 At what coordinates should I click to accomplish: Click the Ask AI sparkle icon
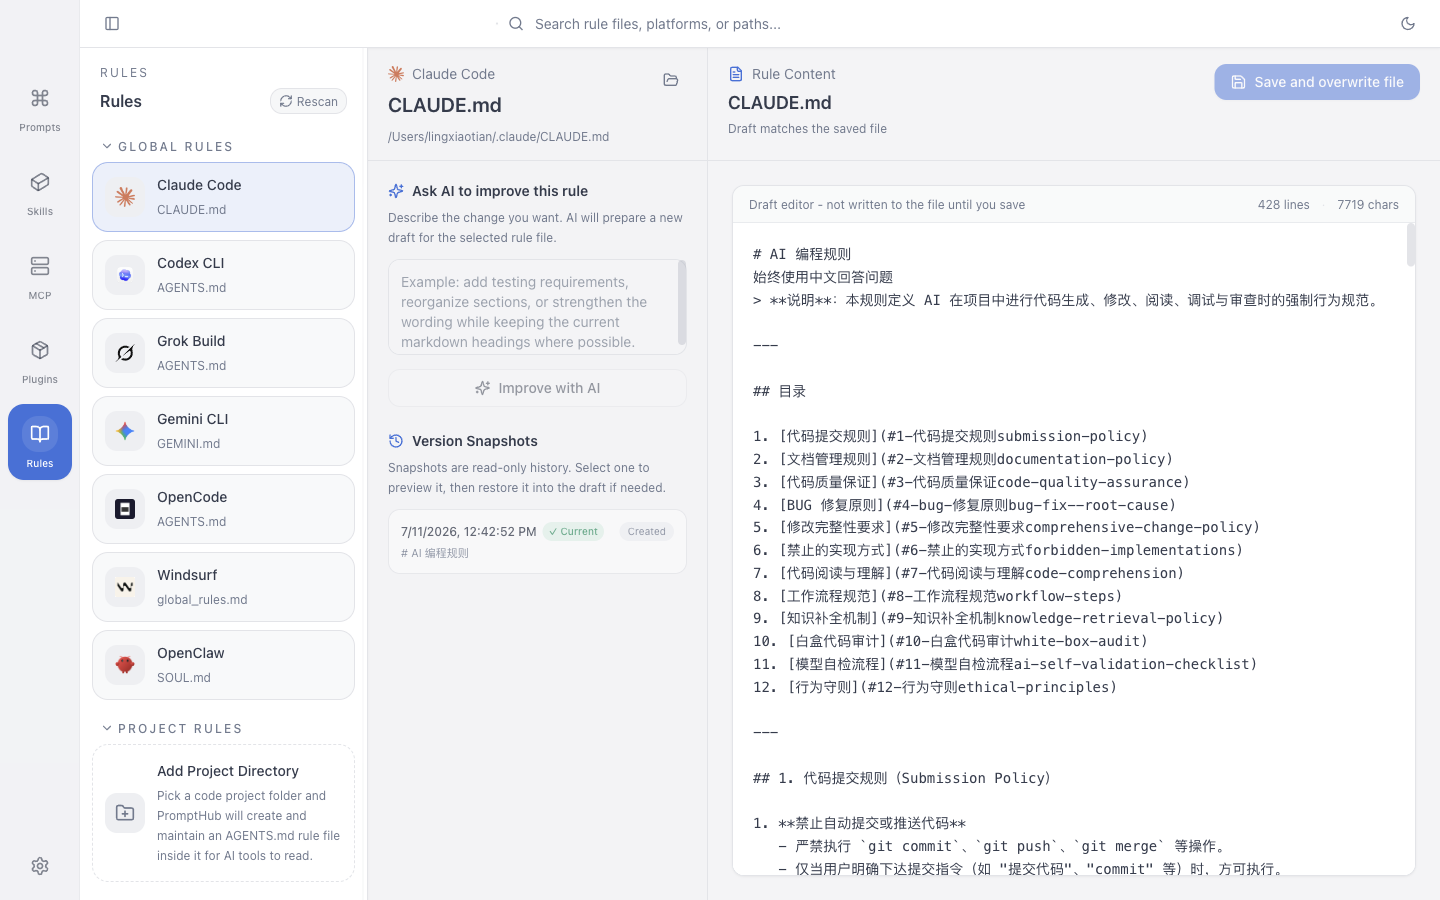(396, 191)
